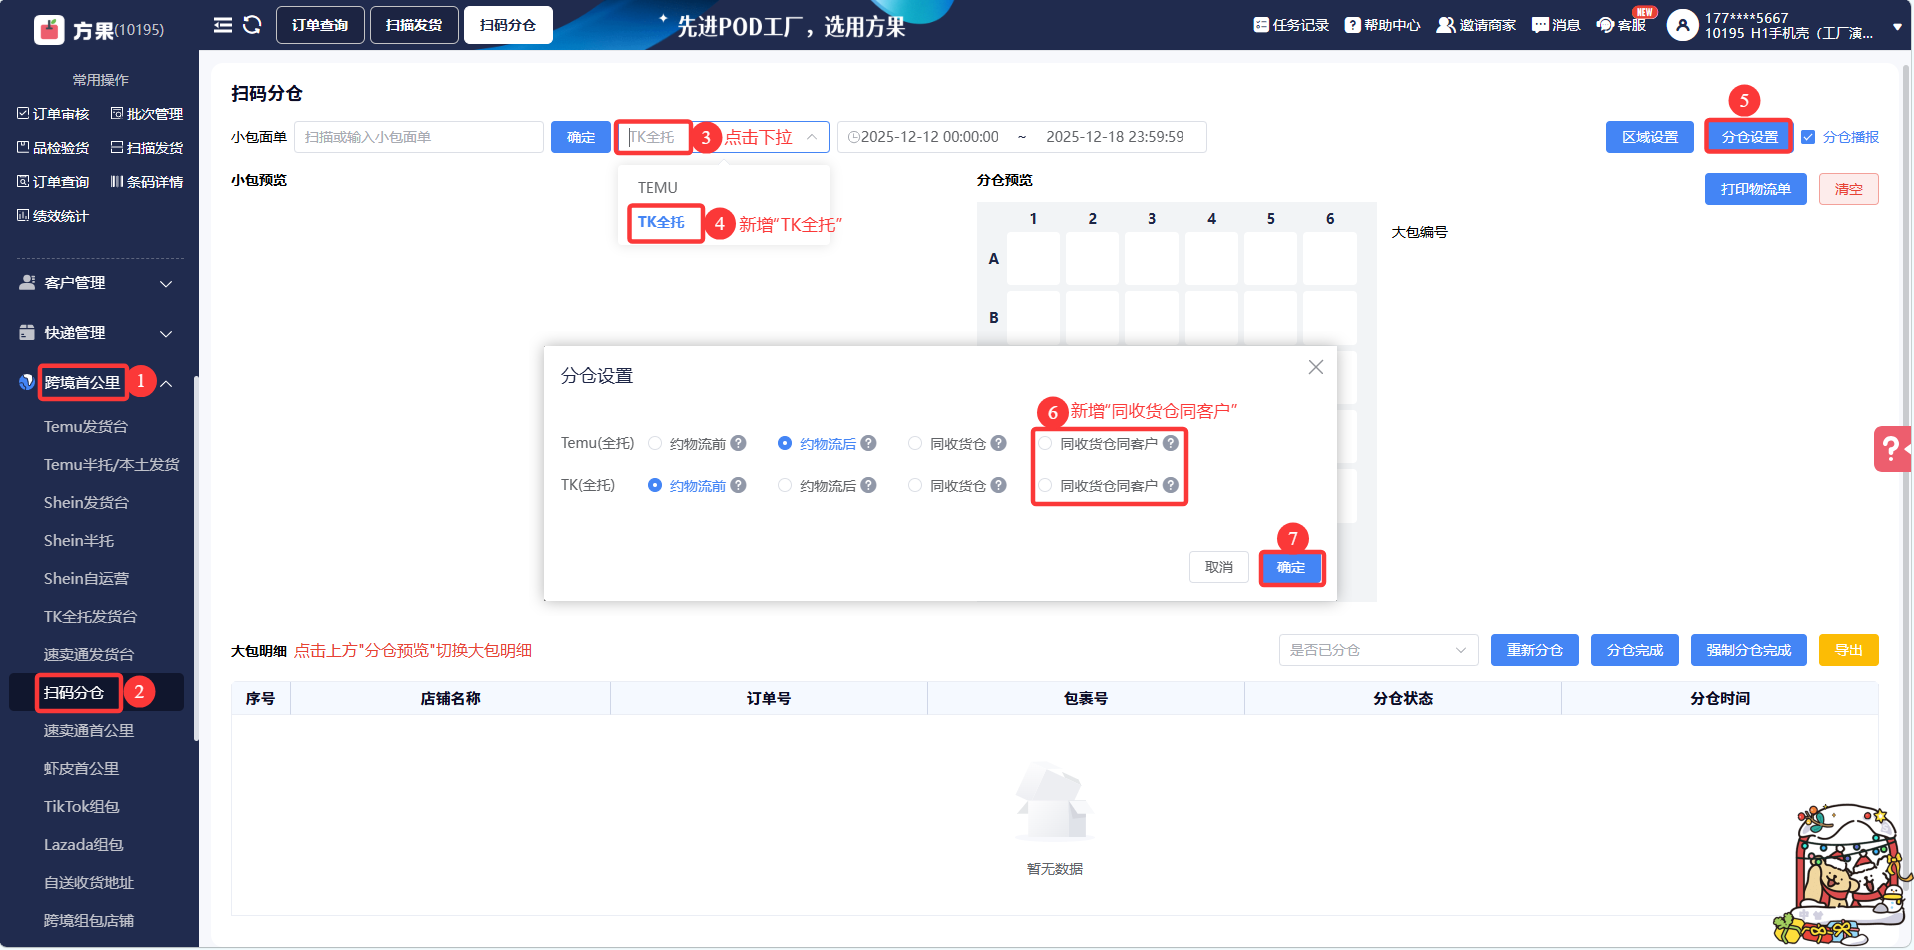Open 消息 messages
This screenshot has width=1914, height=950.
click(x=1556, y=25)
